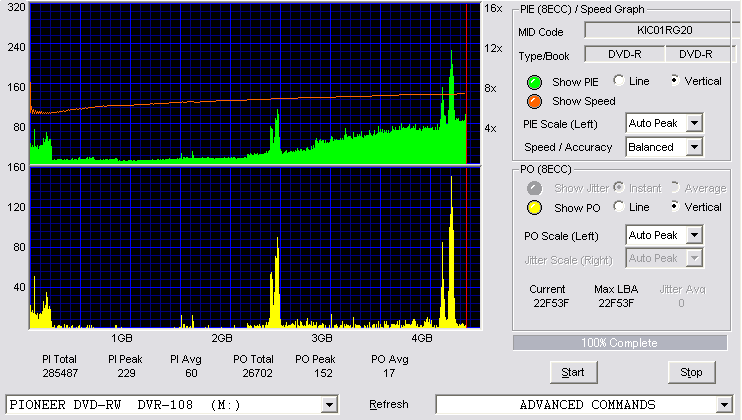The image size is (742, 420).
Task: Click the Show Speed label
Action: click(x=583, y=101)
